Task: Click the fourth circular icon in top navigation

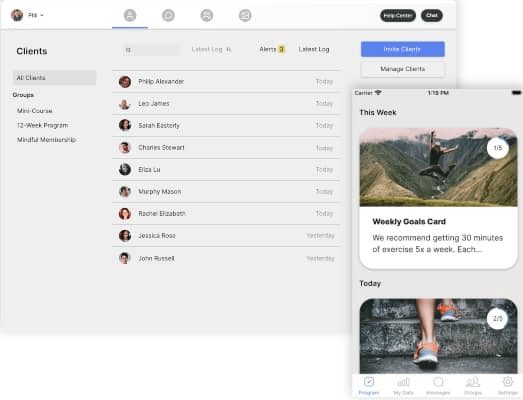Action: [245, 15]
